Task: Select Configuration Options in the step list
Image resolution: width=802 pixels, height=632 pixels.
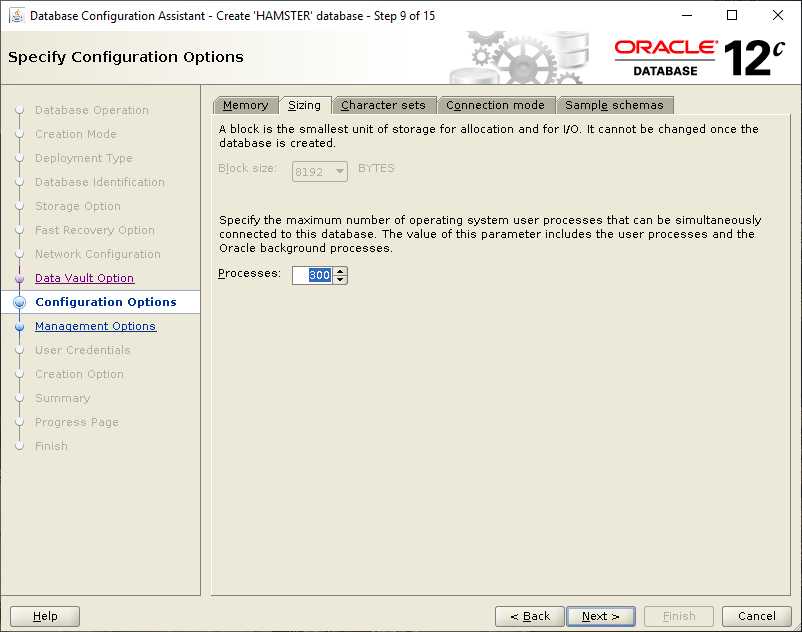Action: (106, 302)
